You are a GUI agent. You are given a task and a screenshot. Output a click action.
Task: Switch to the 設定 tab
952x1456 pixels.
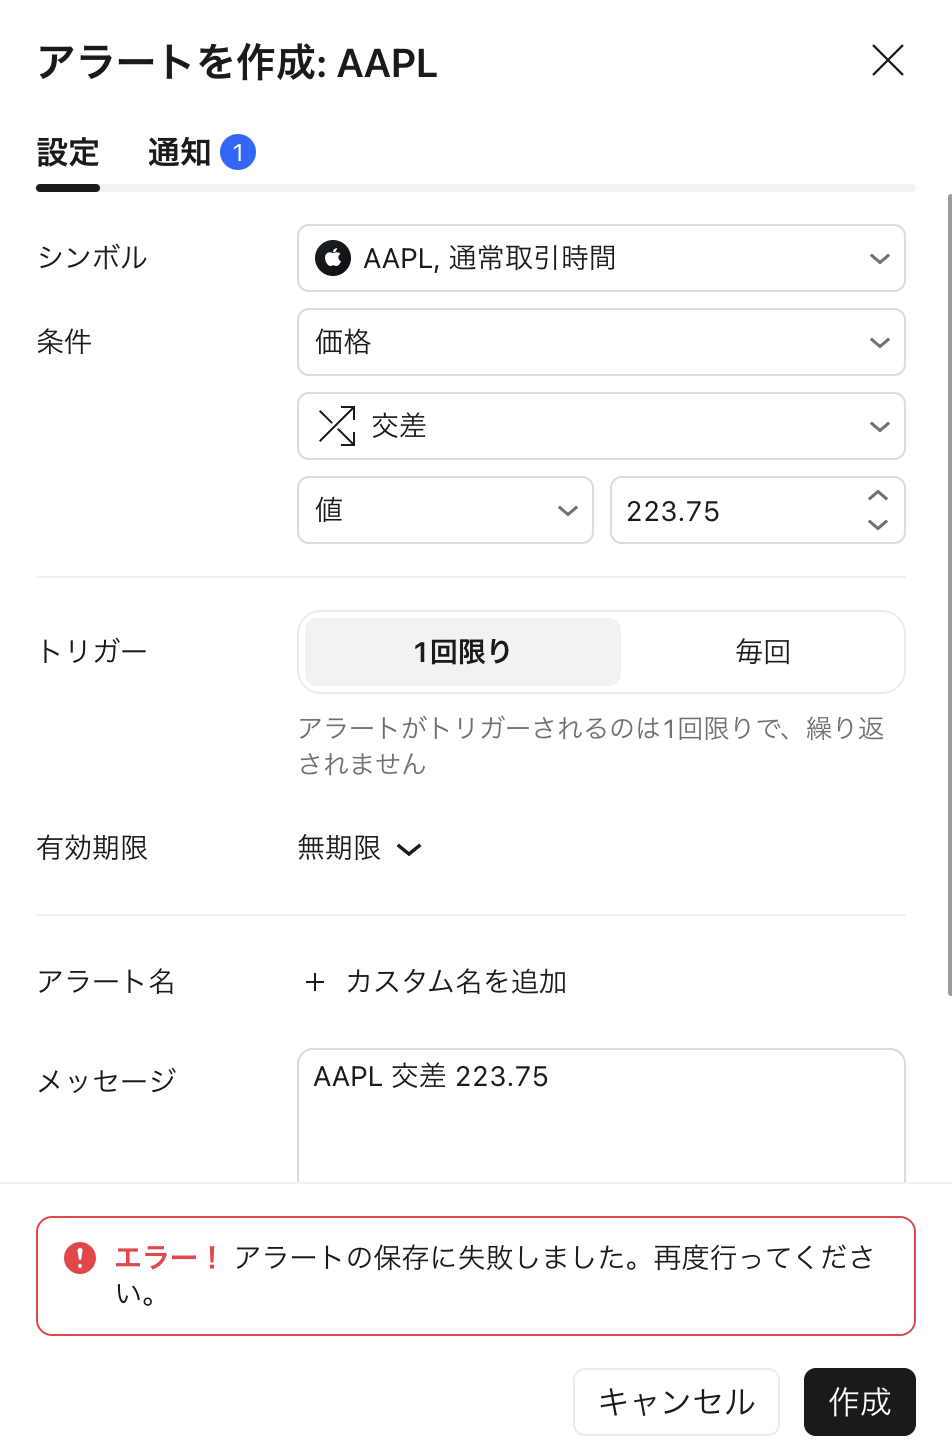(x=68, y=153)
